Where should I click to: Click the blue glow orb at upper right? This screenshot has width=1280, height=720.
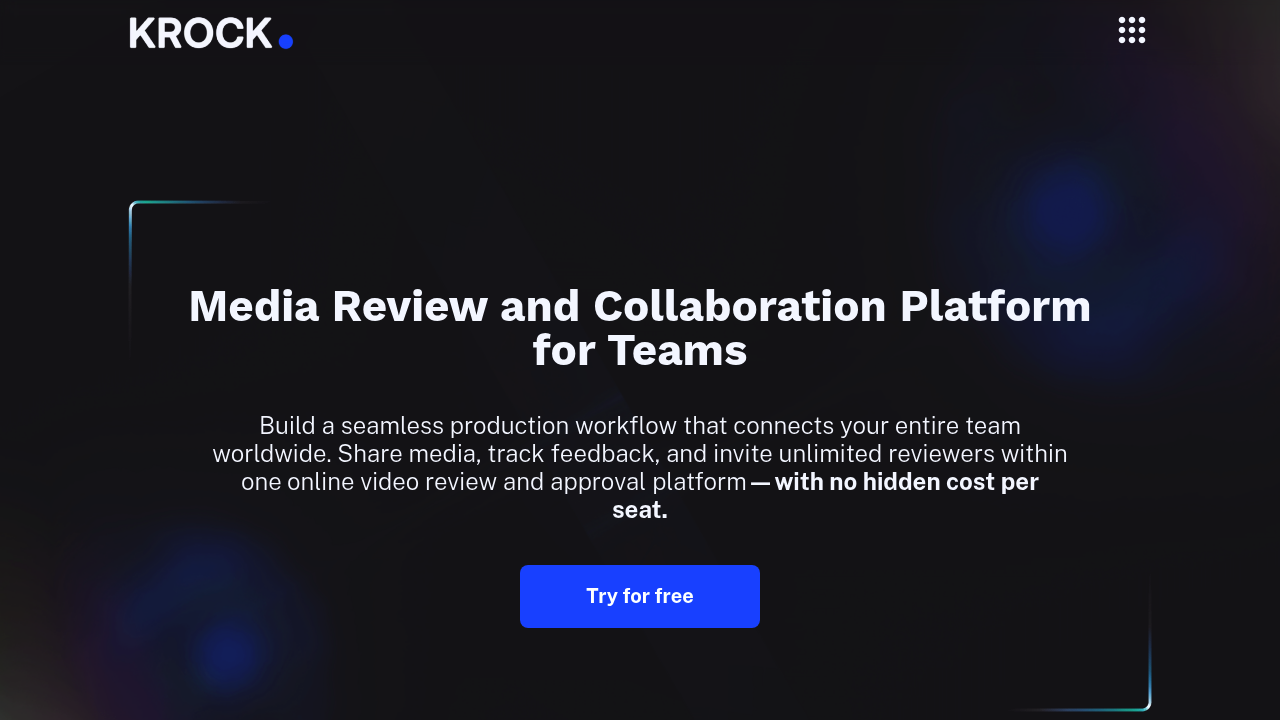tap(1067, 213)
